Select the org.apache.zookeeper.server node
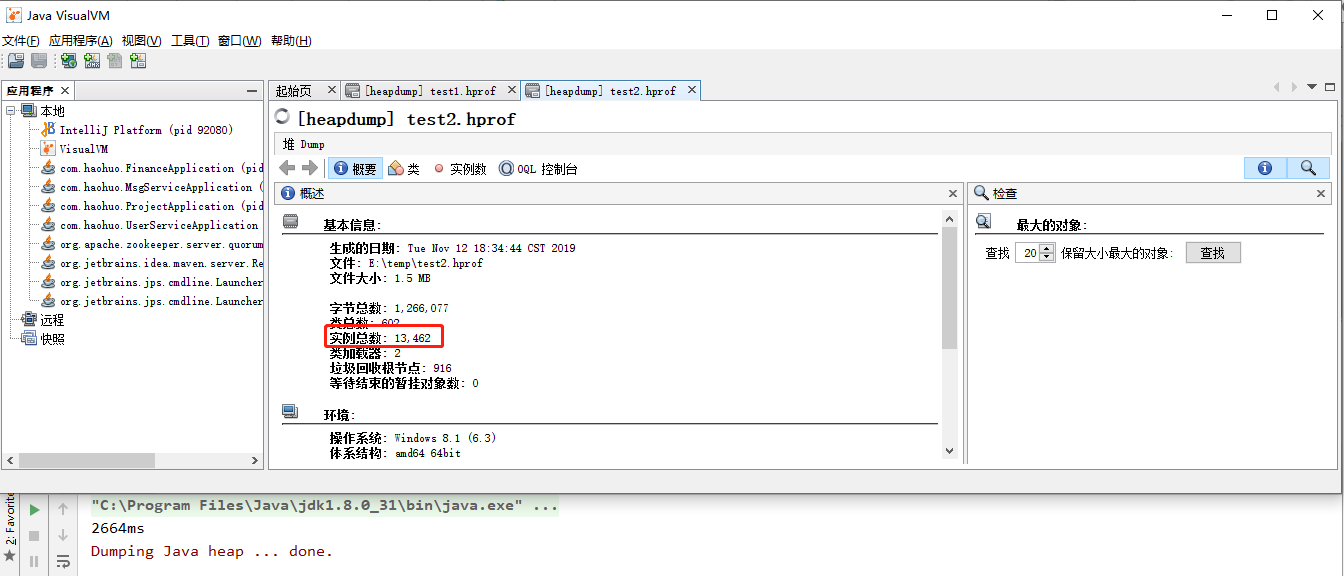Screen dimensions: 1344x576 pyautogui.click(x=152, y=244)
